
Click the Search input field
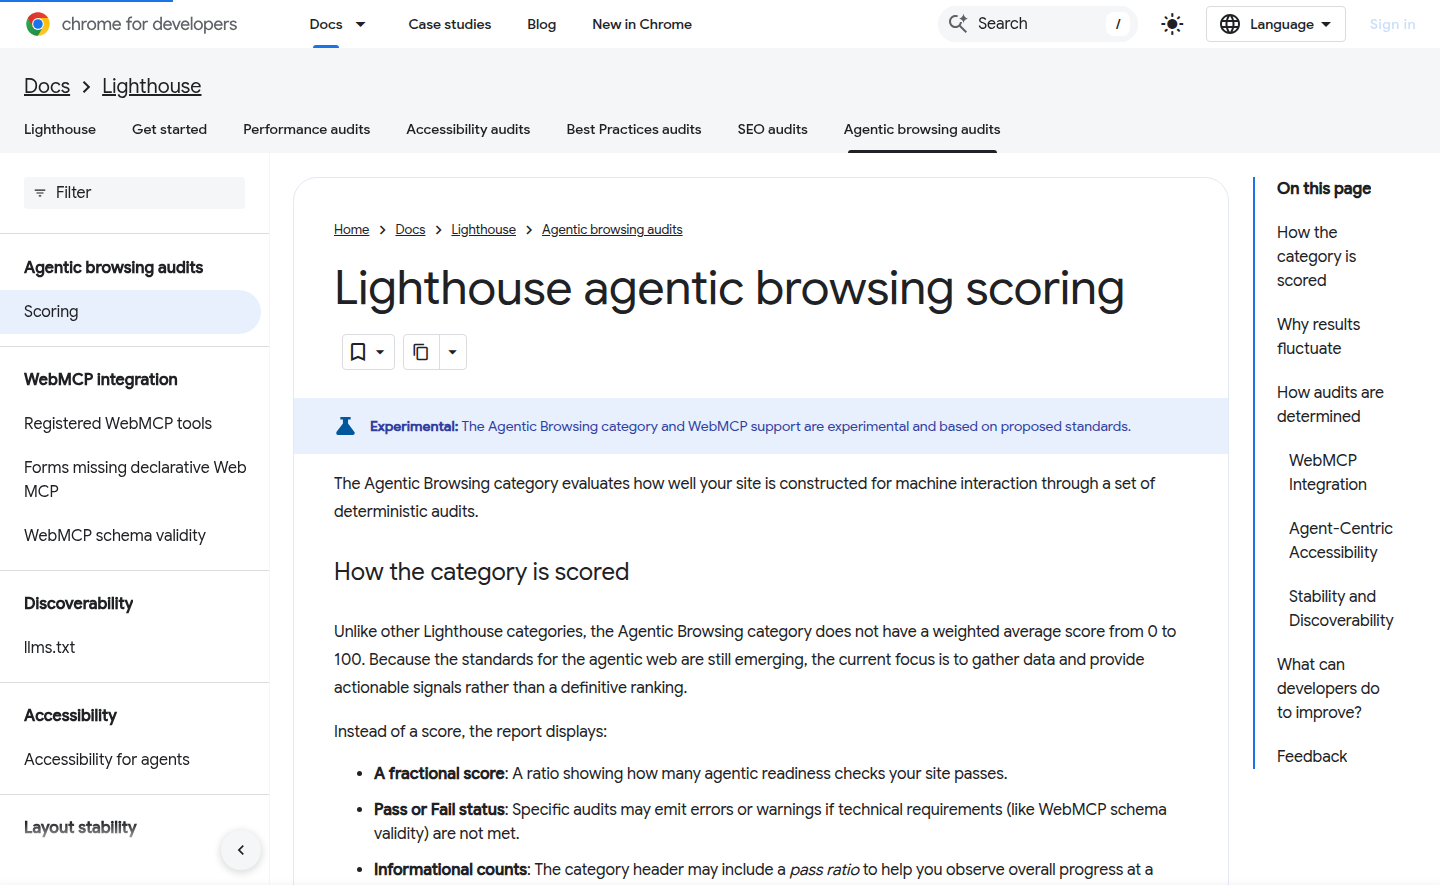click(x=1037, y=24)
